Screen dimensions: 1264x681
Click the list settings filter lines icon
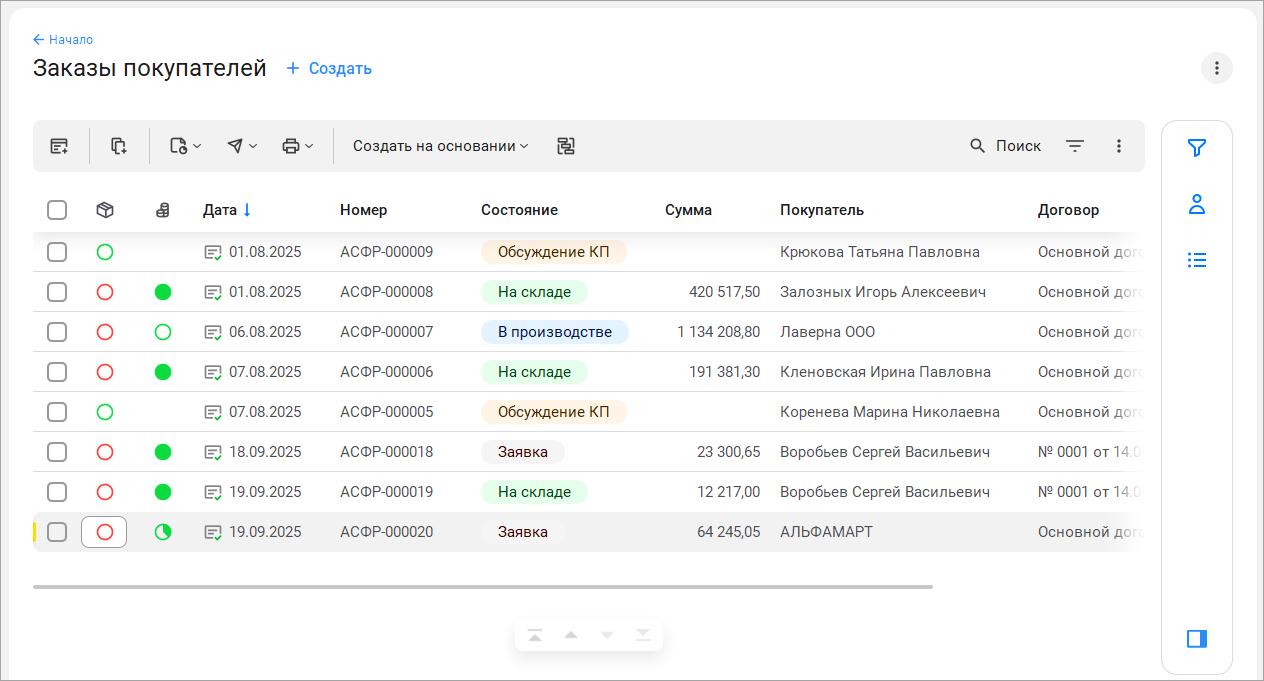1075,146
